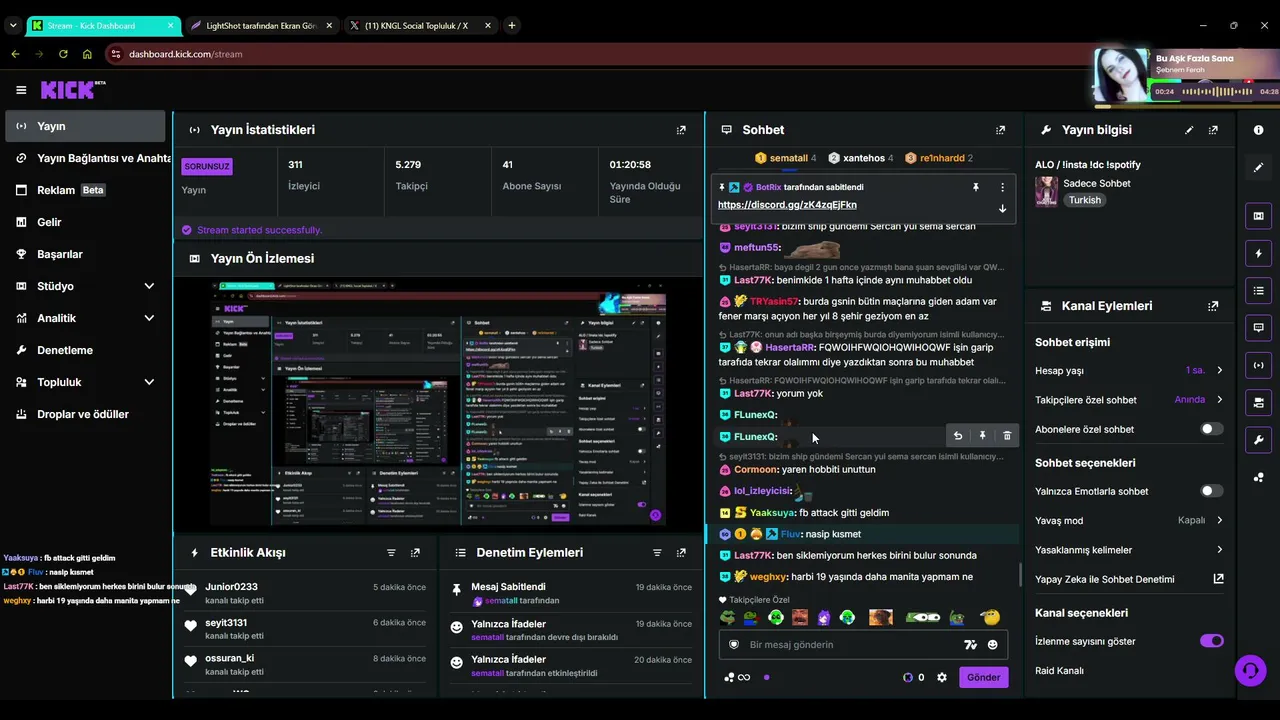
Task: Open a new browser tab
Action: (x=511, y=25)
